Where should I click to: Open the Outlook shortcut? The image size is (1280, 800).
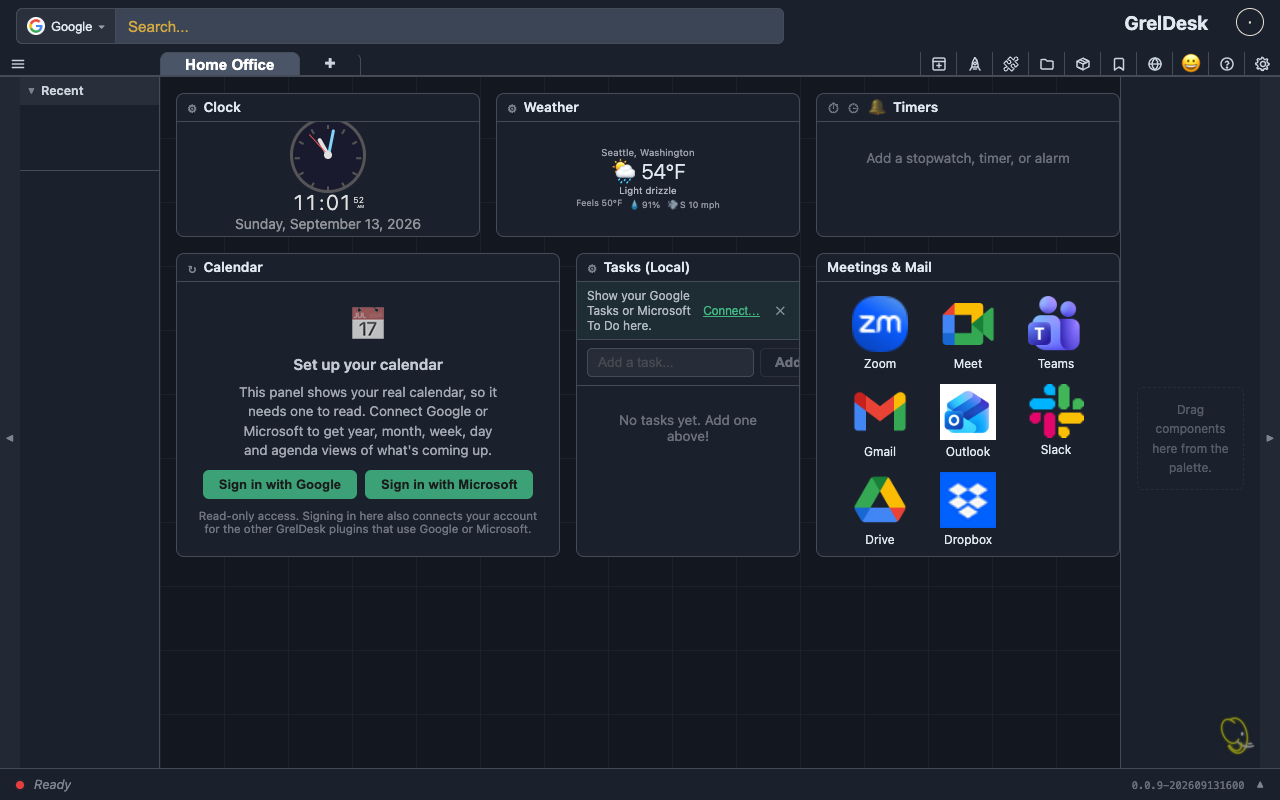tap(968, 422)
